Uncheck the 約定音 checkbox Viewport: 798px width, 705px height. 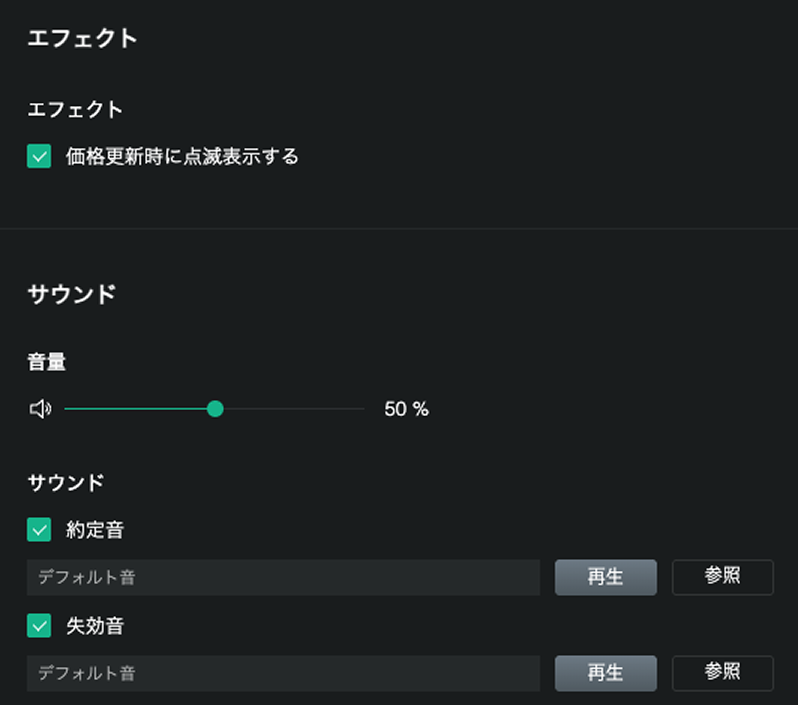(x=39, y=530)
